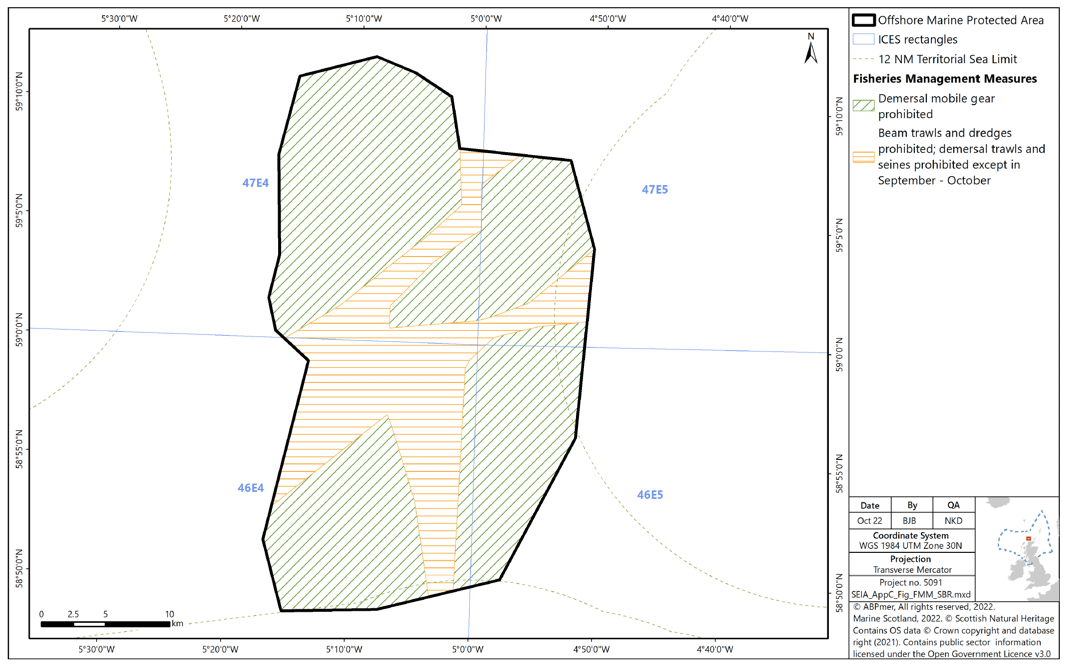Select the 12 NM Territorial Sea Limit dashed-line symbol
The image size is (1067, 668).
864,59
